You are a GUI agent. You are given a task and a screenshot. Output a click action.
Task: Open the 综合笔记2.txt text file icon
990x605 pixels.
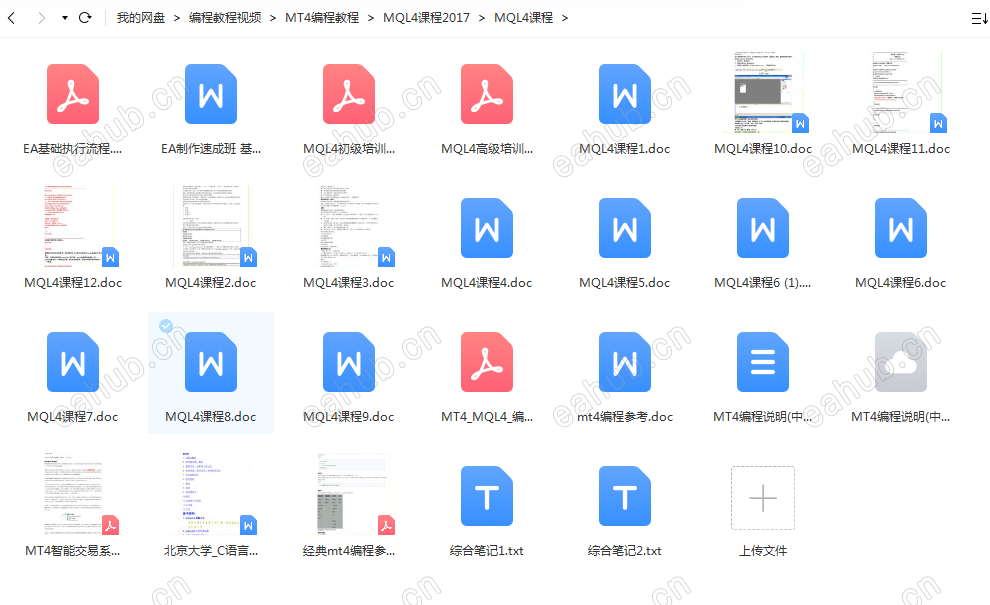(625, 497)
